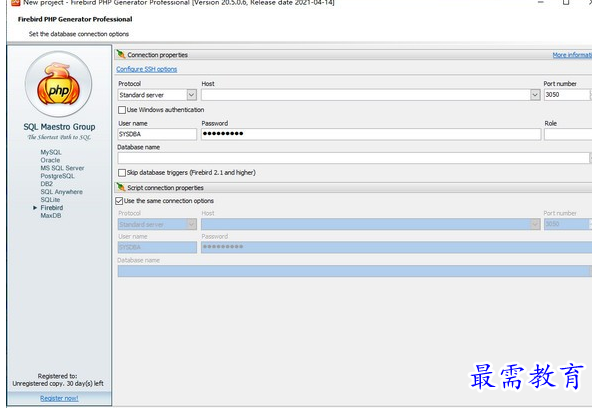Click the User name field with SYSDBA
This screenshot has height=408, width=592.
157,134
